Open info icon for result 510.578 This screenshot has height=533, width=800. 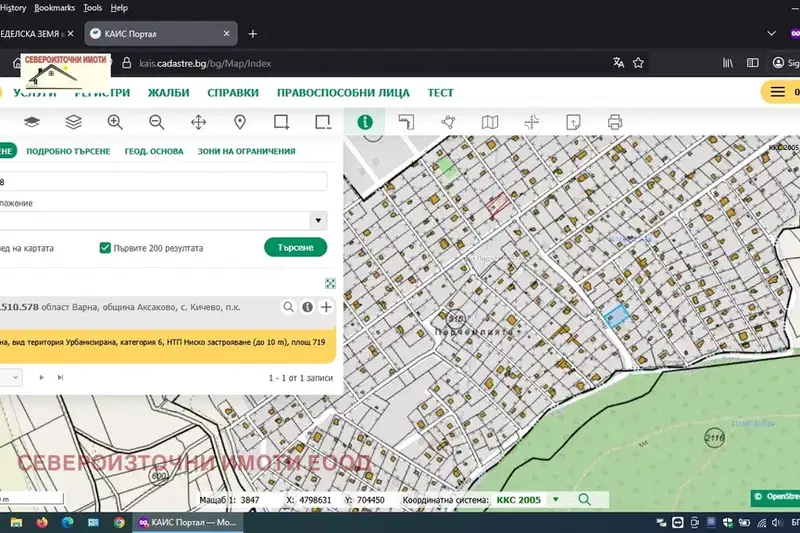[307, 307]
